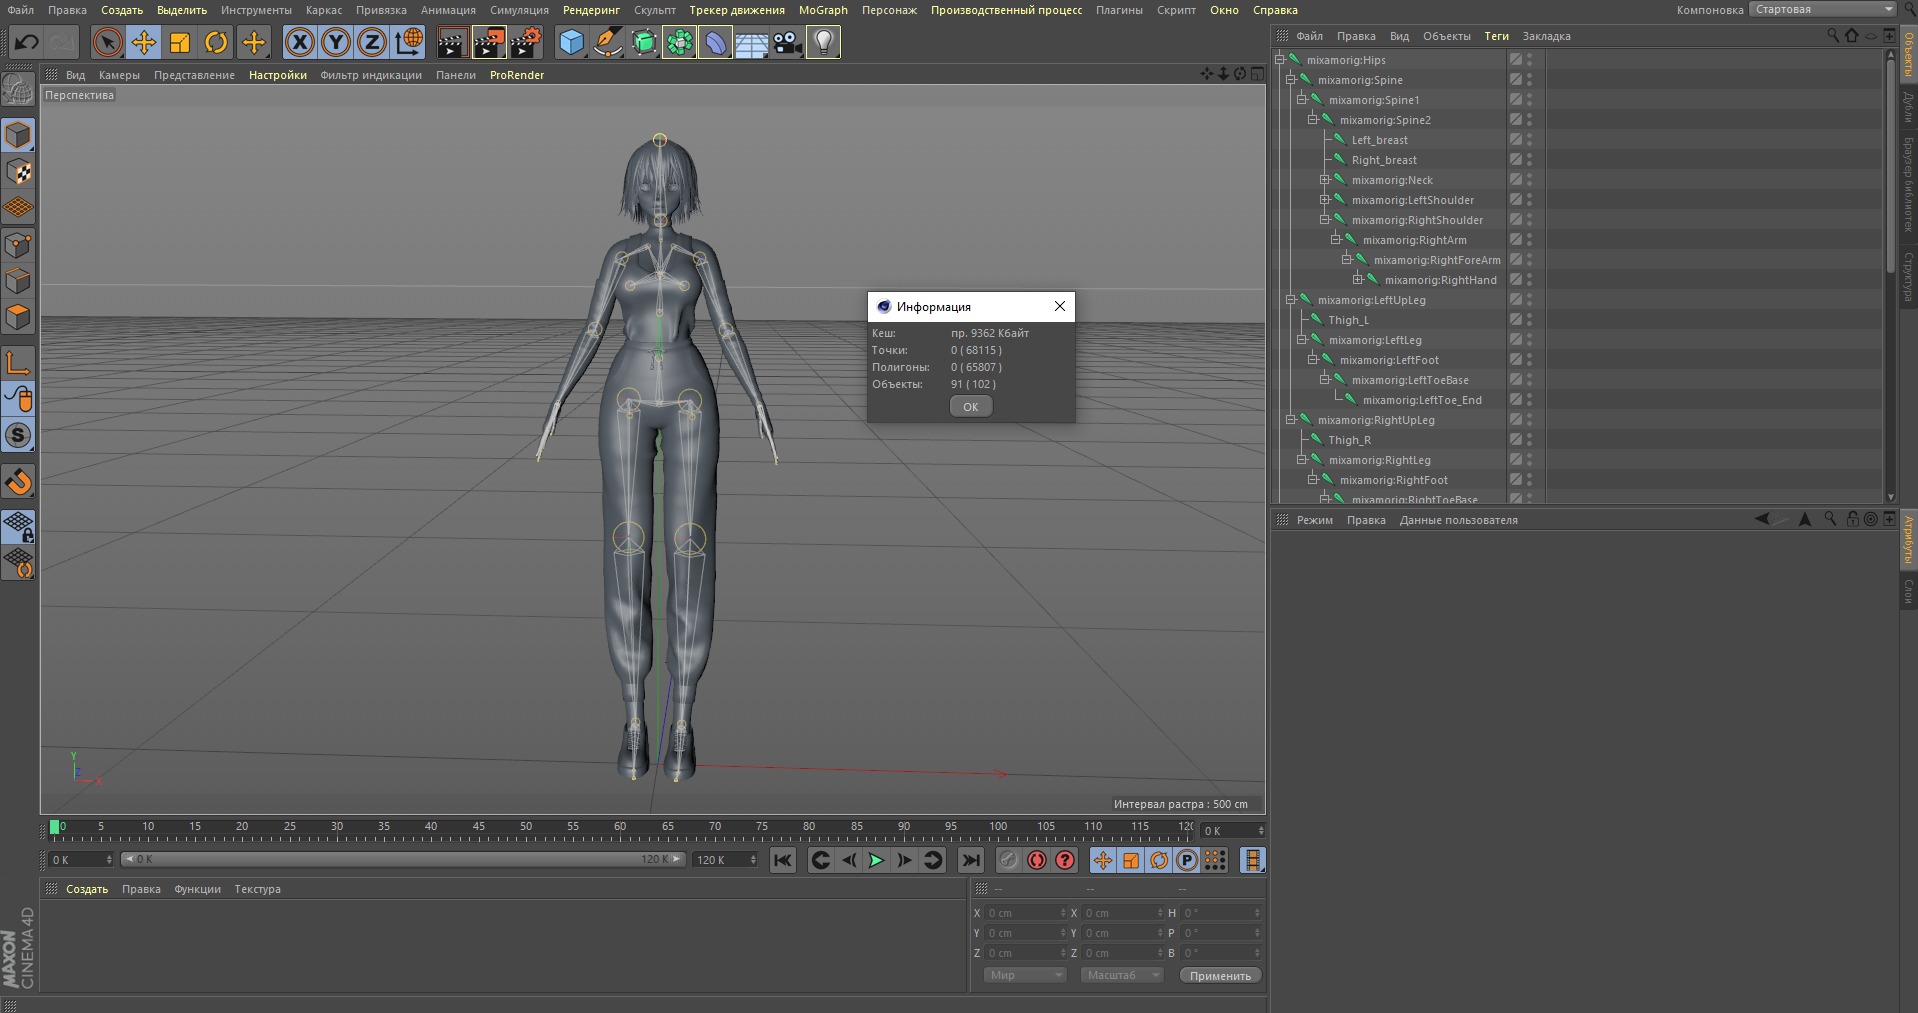Click OK in Информация dialog
The width and height of the screenshot is (1918, 1013).
coord(970,406)
